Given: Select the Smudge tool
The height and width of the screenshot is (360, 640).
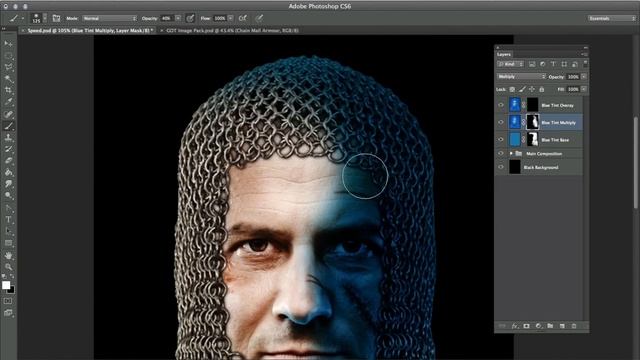Looking at the screenshot, I should (8, 184).
